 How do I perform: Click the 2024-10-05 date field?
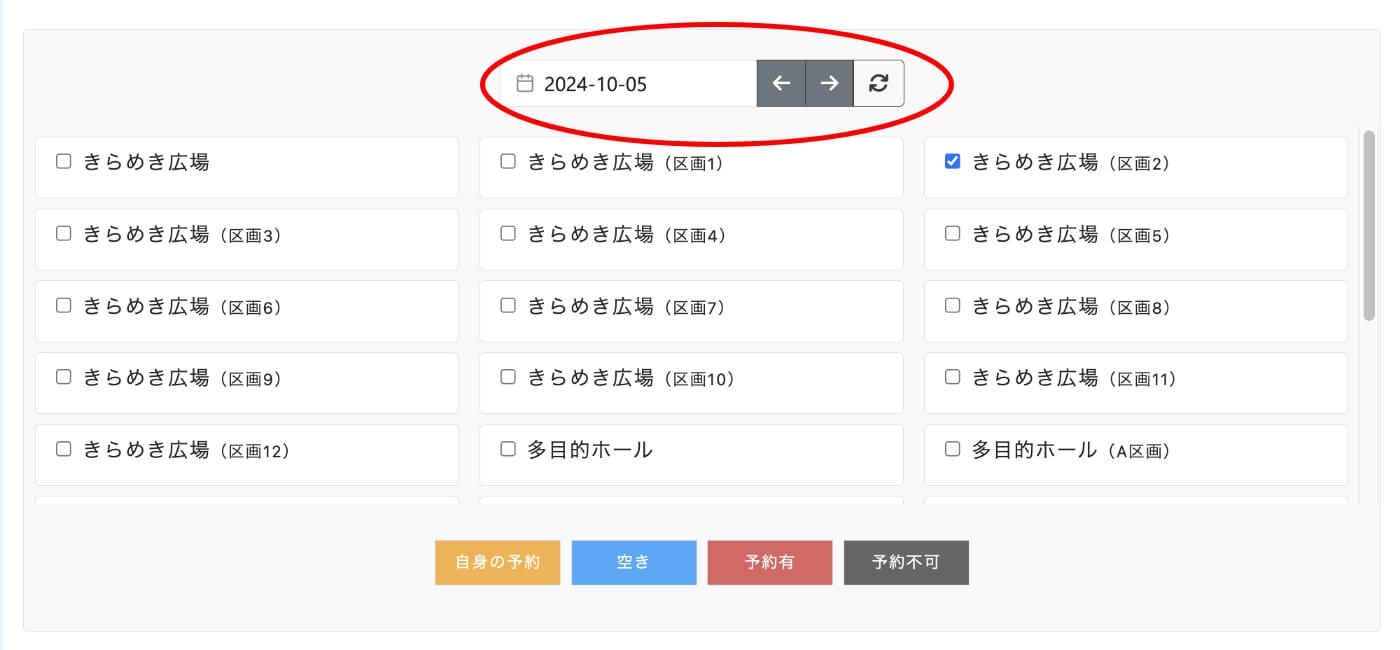click(x=640, y=84)
